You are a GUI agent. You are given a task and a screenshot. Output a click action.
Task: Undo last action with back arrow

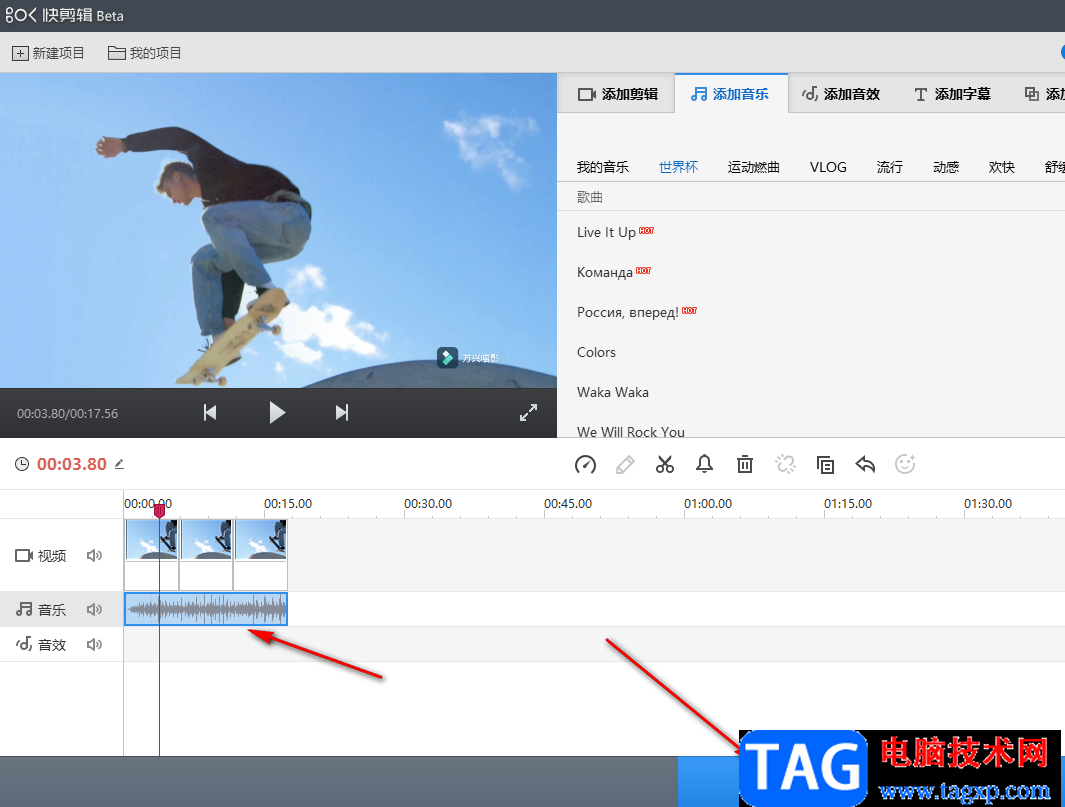(865, 465)
